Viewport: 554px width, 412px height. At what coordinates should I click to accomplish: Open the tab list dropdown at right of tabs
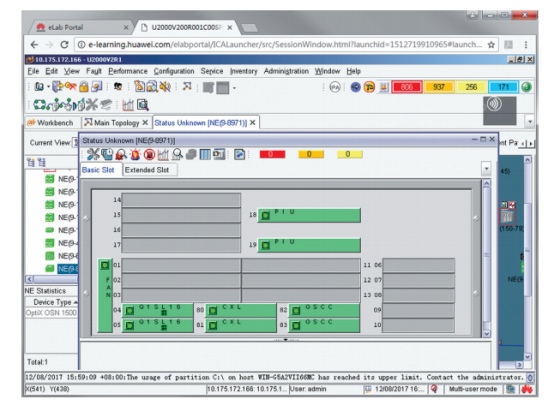[530, 122]
